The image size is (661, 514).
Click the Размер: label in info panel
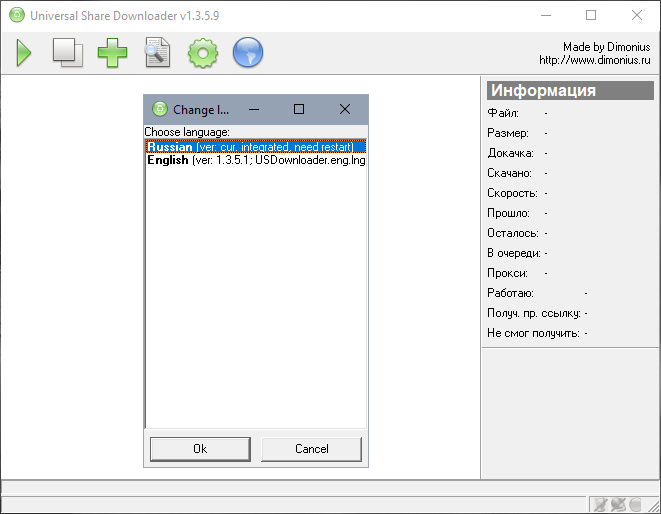click(x=508, y=133)
